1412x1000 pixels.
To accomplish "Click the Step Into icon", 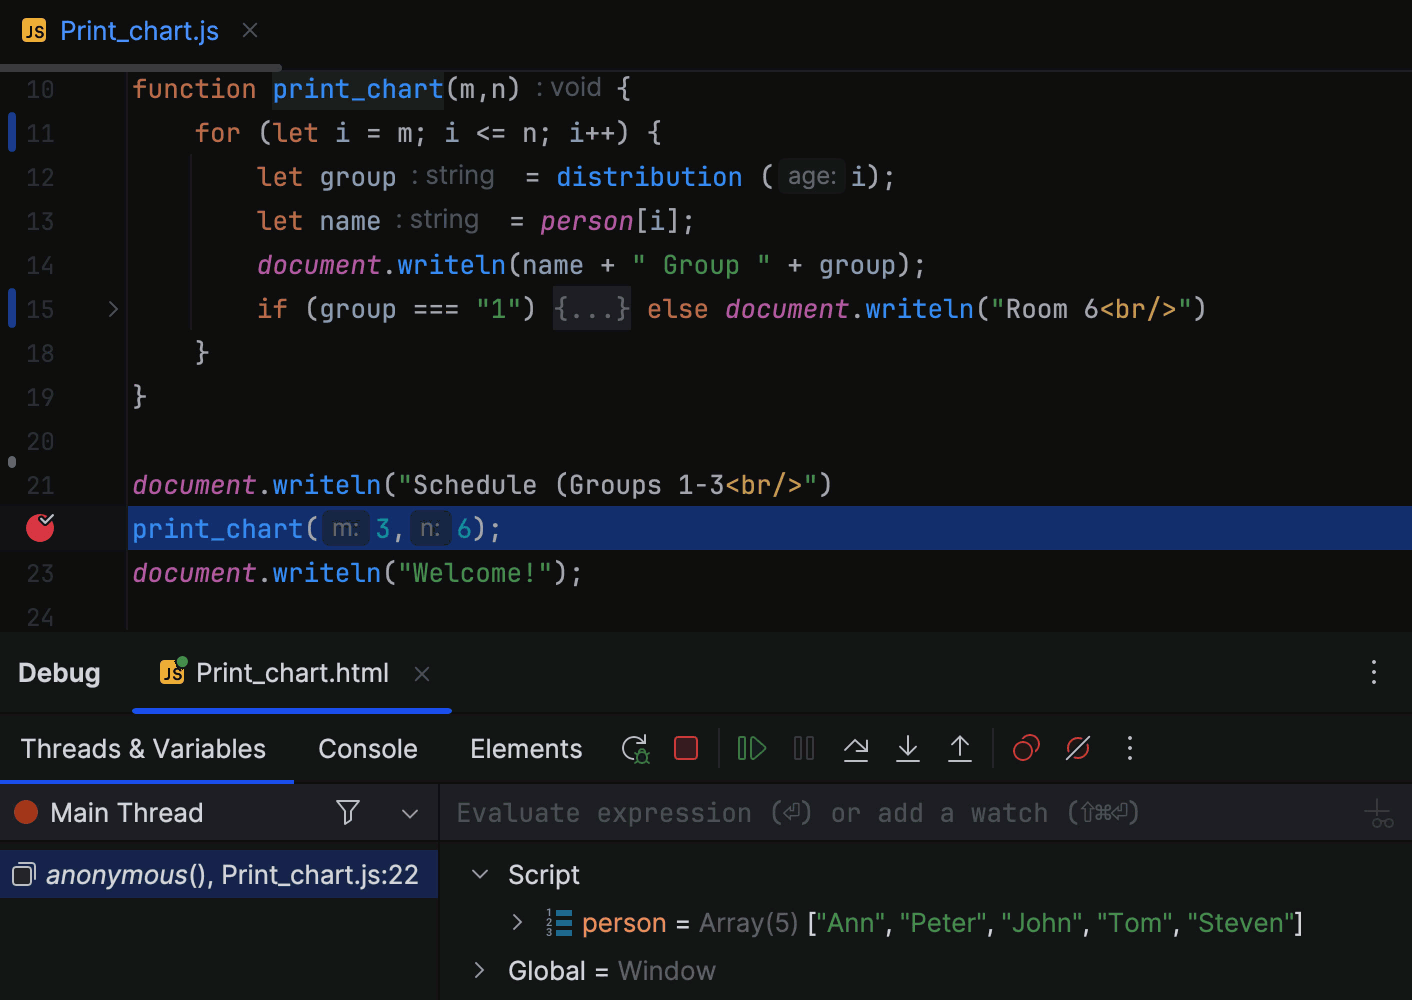I will [x=908, y=748].
